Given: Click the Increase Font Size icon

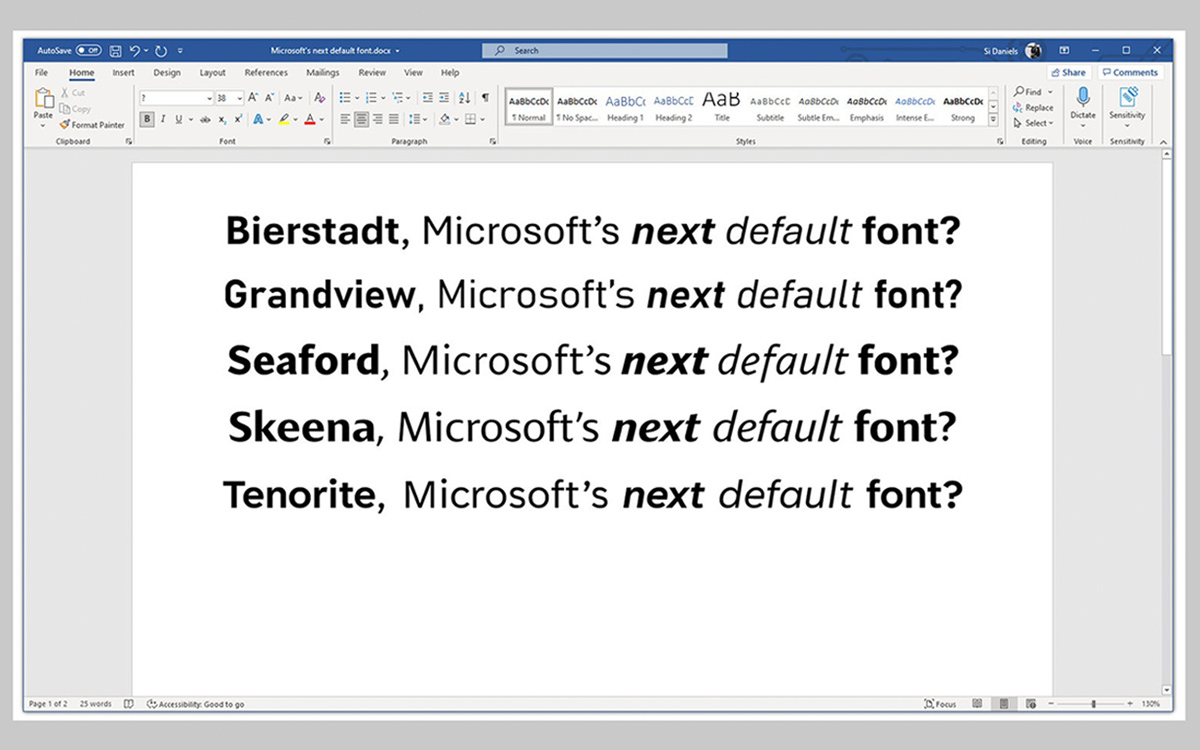Looking at the screenshot, I should click(253, 98).
